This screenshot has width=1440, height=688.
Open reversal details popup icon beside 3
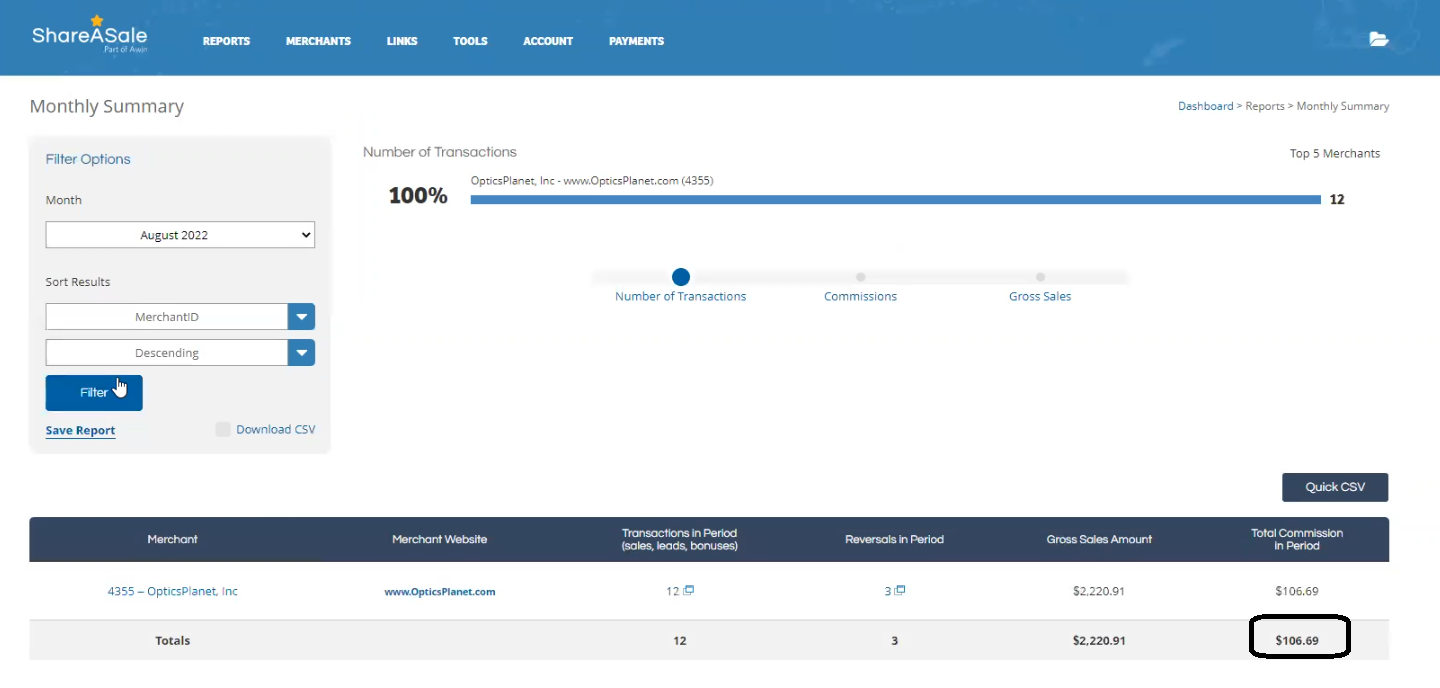(x=900, y=590)
